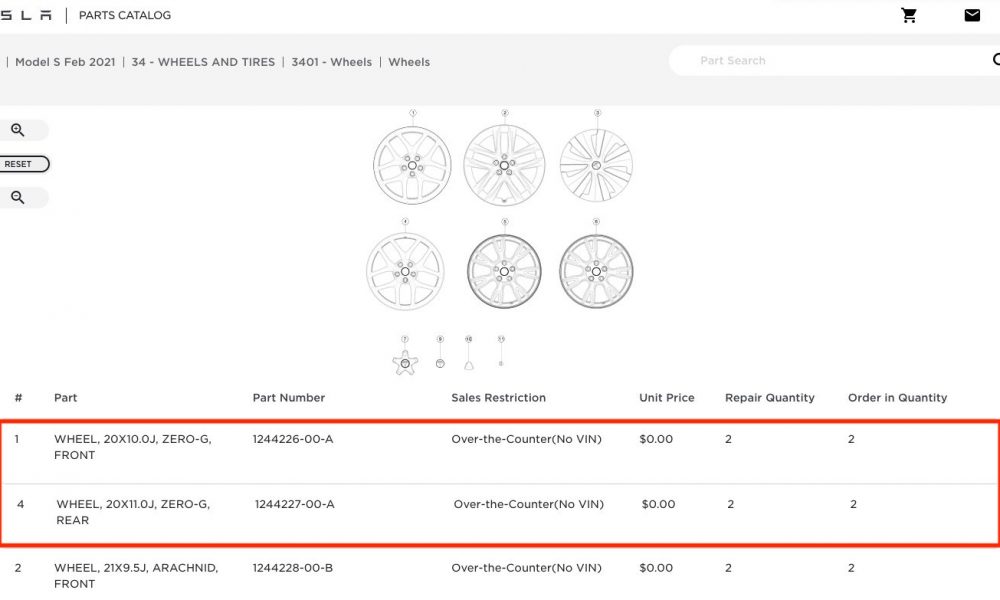Open the shopping cart
1000x600 pixels.
(909, 15)
